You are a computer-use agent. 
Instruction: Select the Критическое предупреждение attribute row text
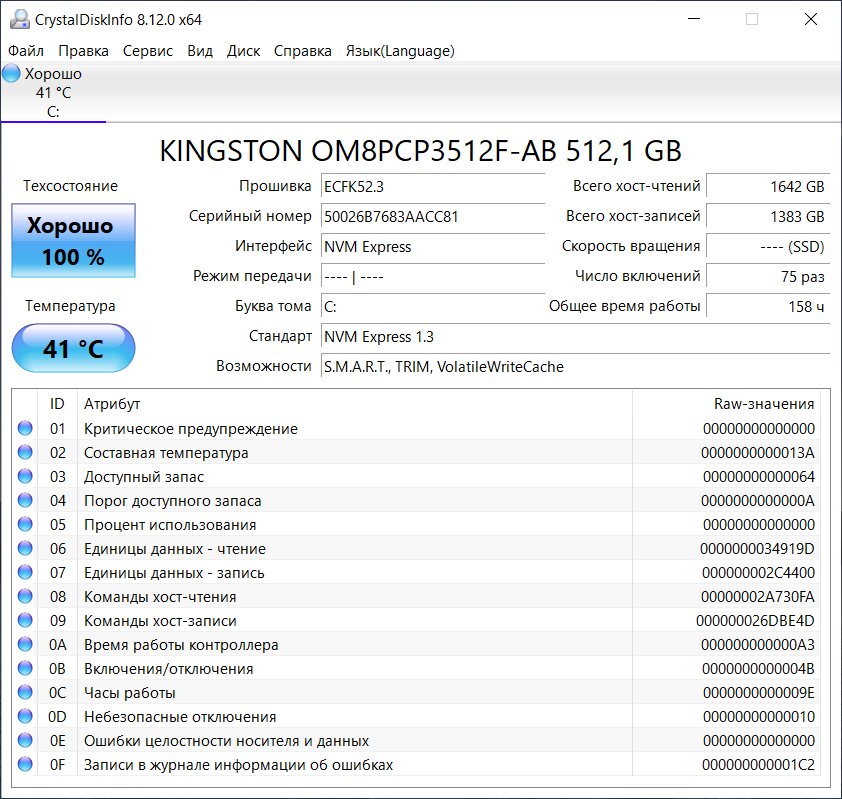click(191, 428)
